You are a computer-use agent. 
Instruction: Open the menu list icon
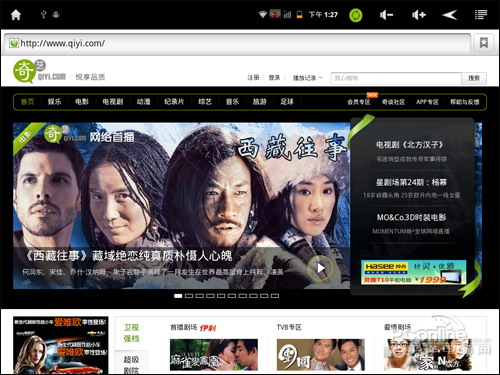point(481,15)
